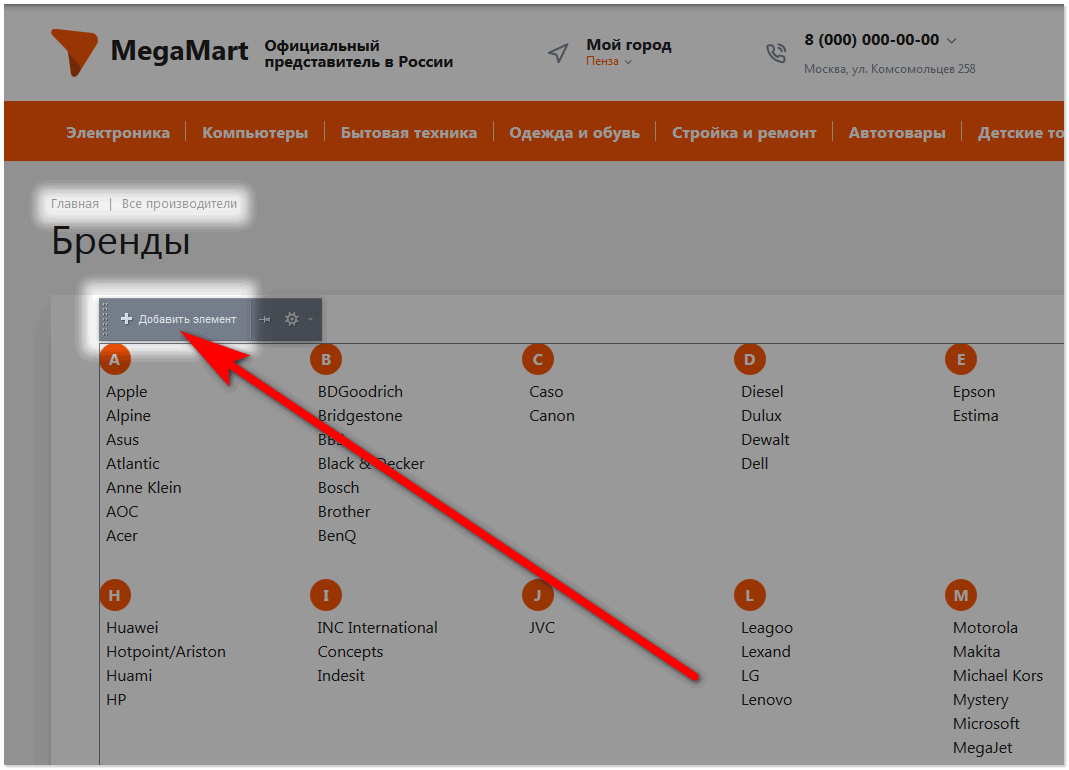Go to Главная breadcrumb link
Image resolution: width=1069 pixels, height=770 pixels.
pos(74,203)
